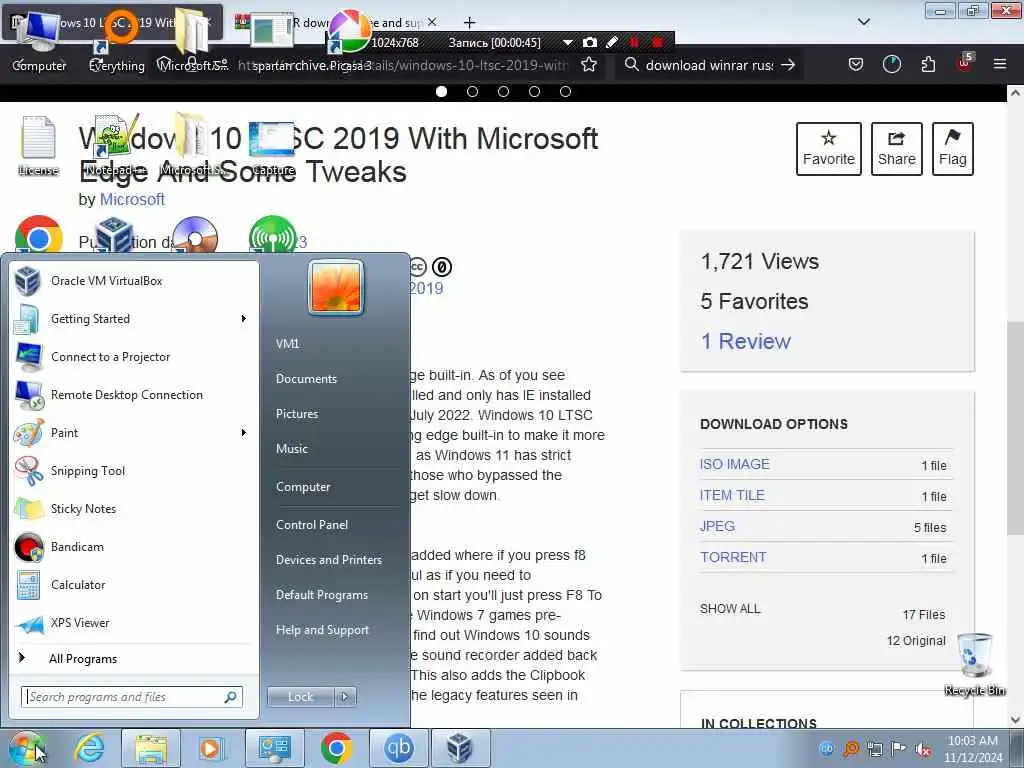Select the third carousel dot

pyautogui.click(x=504, y=91)
